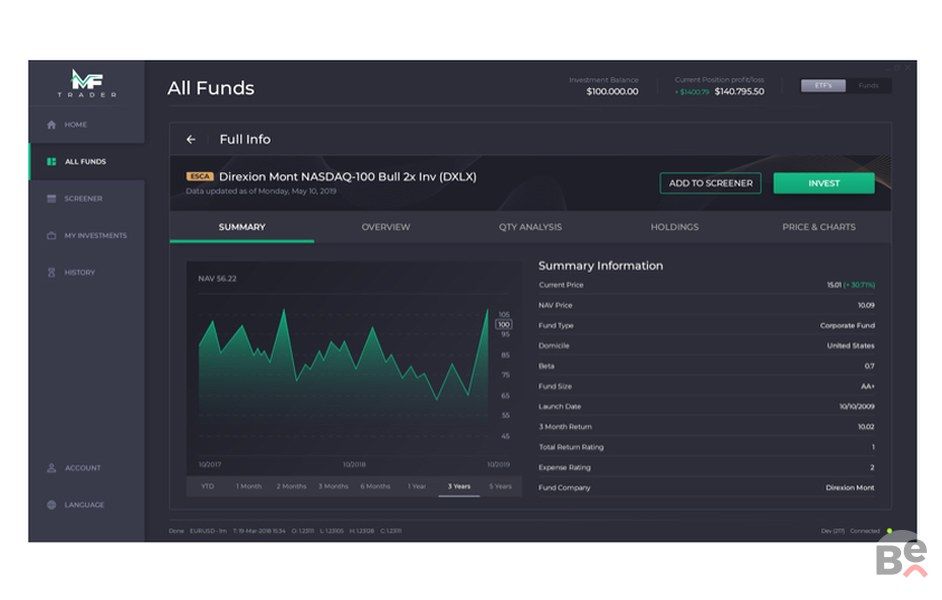Click the 3 Month Return 10.02 value
The width and height of the screenshot is (942, 600).
point(866,427)
